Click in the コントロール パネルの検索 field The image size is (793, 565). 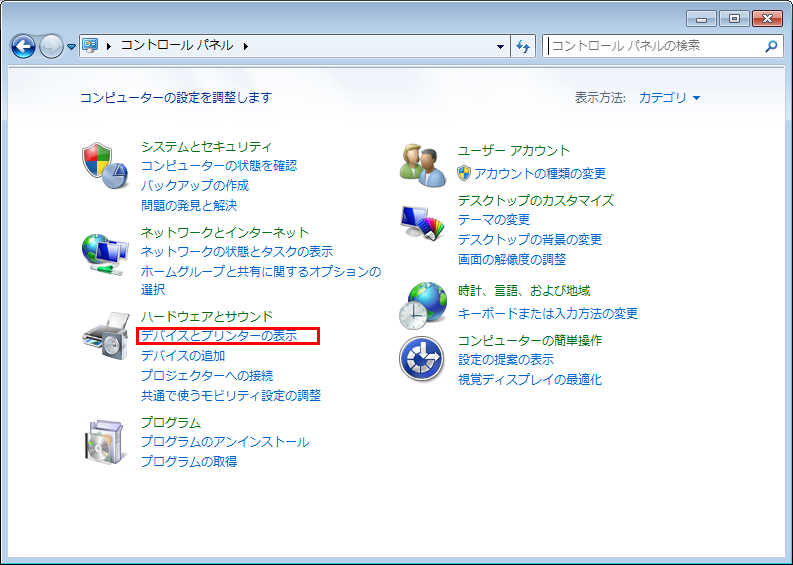(x=650, y=46)
